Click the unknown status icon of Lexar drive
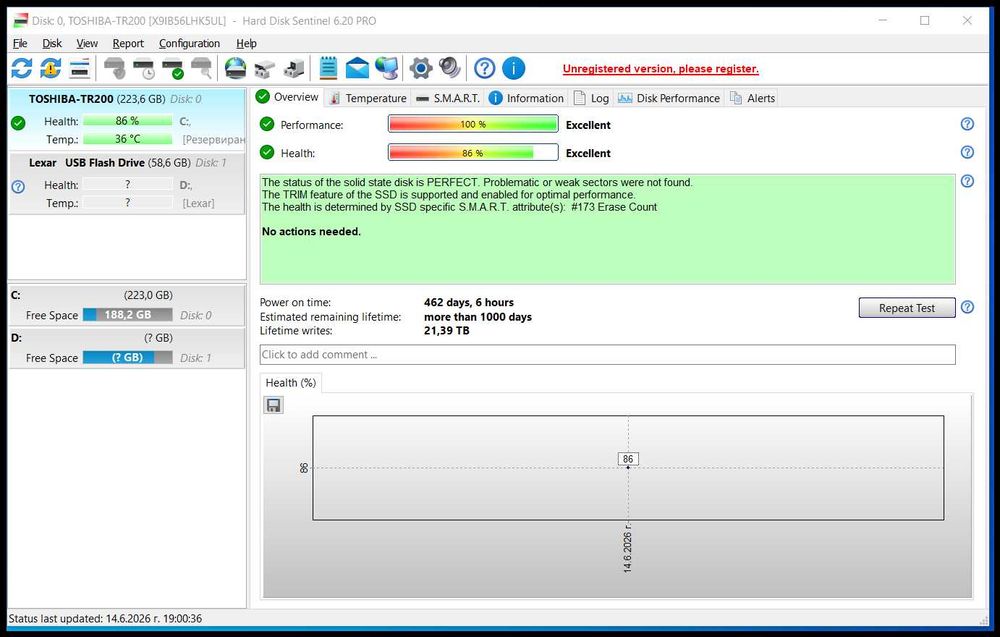 pyautogui.click(x=18, y=187)
